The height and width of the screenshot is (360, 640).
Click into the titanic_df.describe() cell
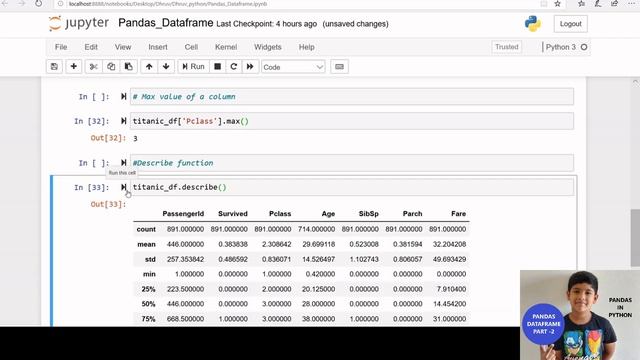tap(352, 187)
